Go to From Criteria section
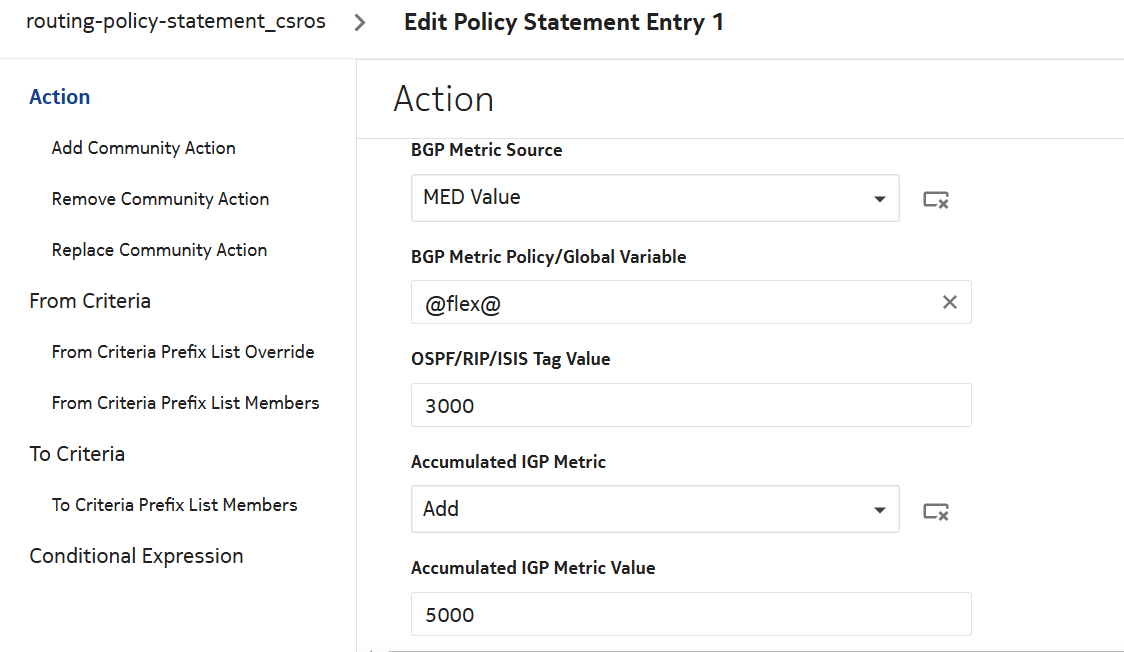1124x652 pixels. pyautogui.click(x=90, y=301)
